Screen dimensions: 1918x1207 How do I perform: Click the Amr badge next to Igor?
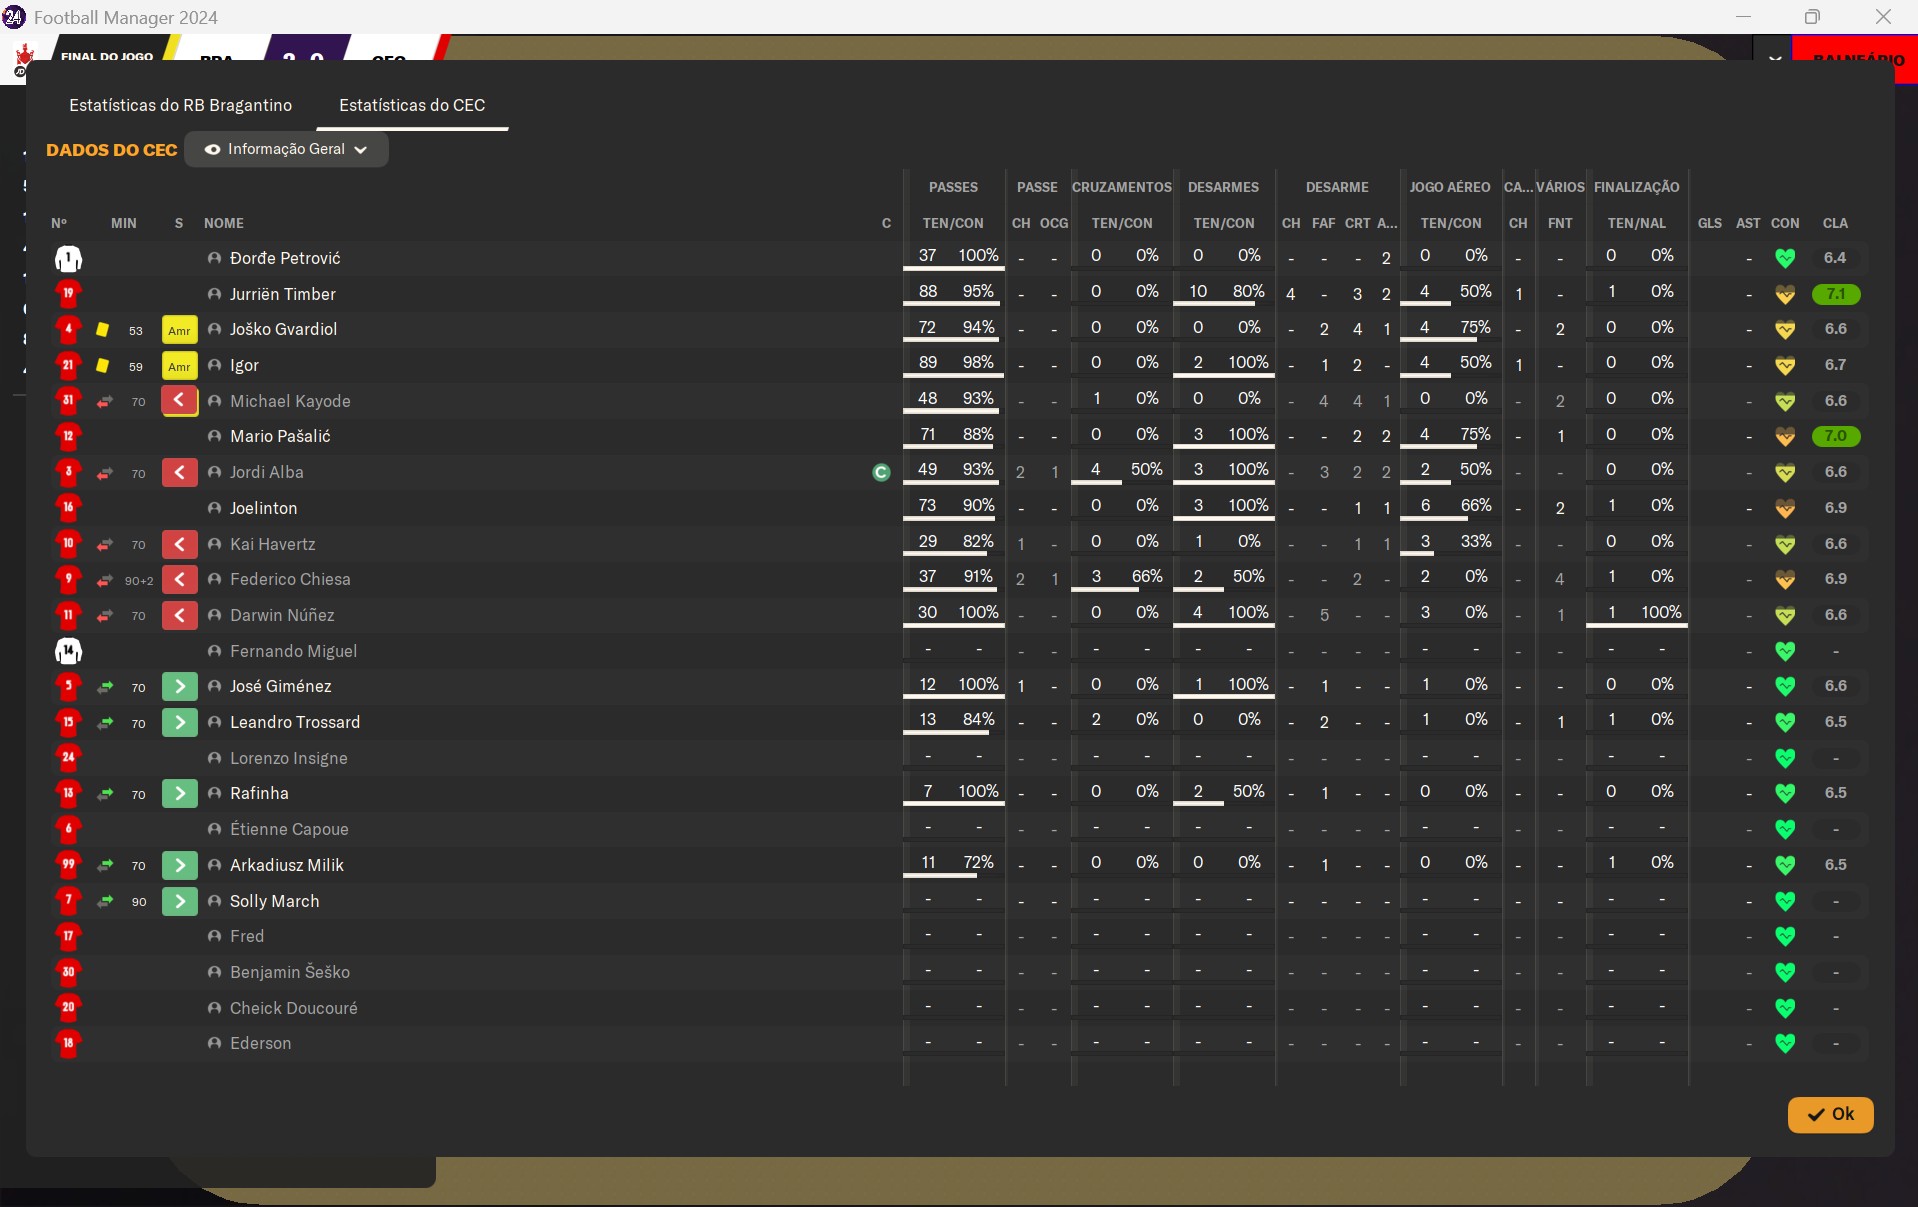click(x=179, y=366)
